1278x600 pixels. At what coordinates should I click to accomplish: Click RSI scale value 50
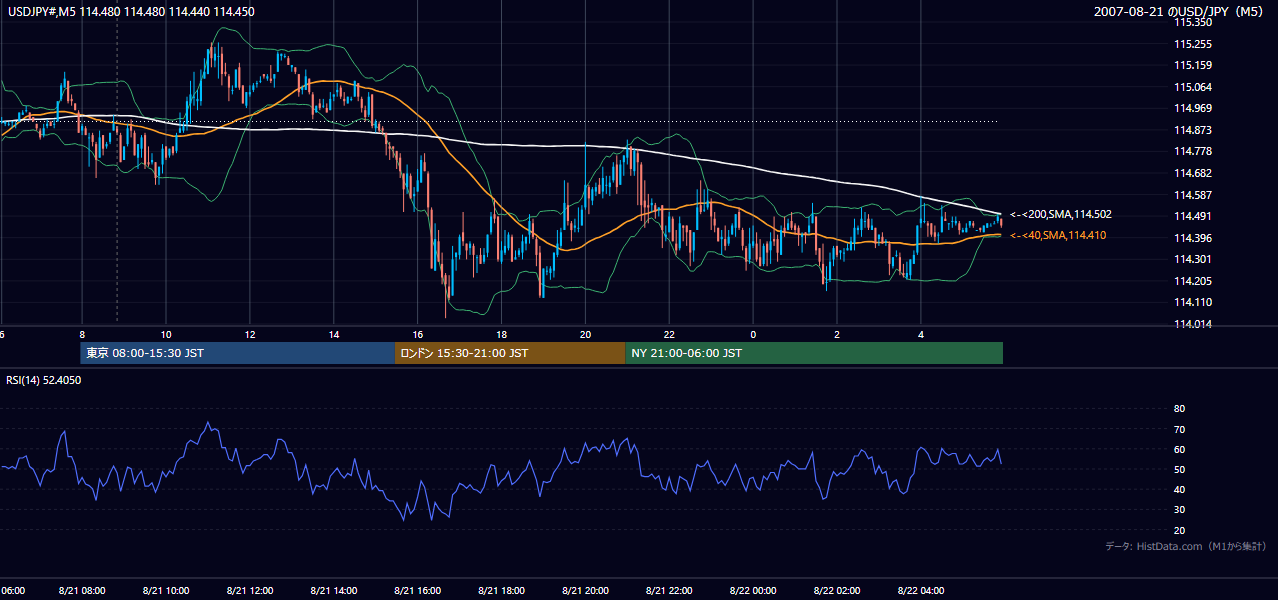pyautogui.click(x=1179, y=469)
